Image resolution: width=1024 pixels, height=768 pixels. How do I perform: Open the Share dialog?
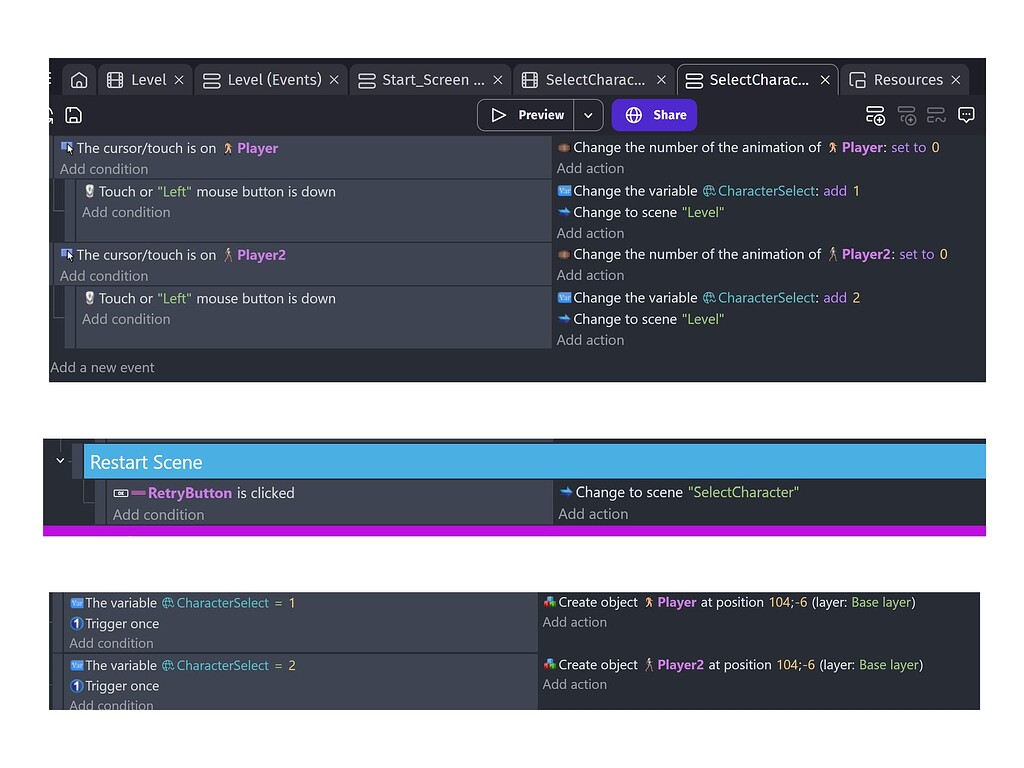654,115
